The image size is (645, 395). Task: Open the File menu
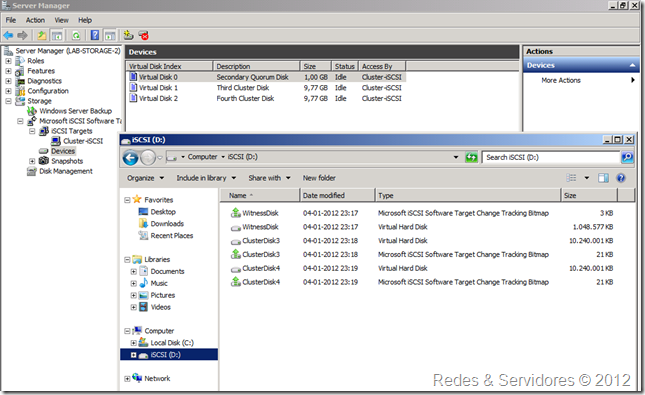(x=11, y=20)
